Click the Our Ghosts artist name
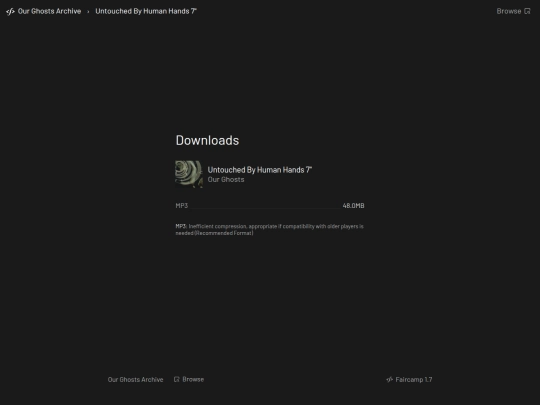 click(x=226, y=179)
